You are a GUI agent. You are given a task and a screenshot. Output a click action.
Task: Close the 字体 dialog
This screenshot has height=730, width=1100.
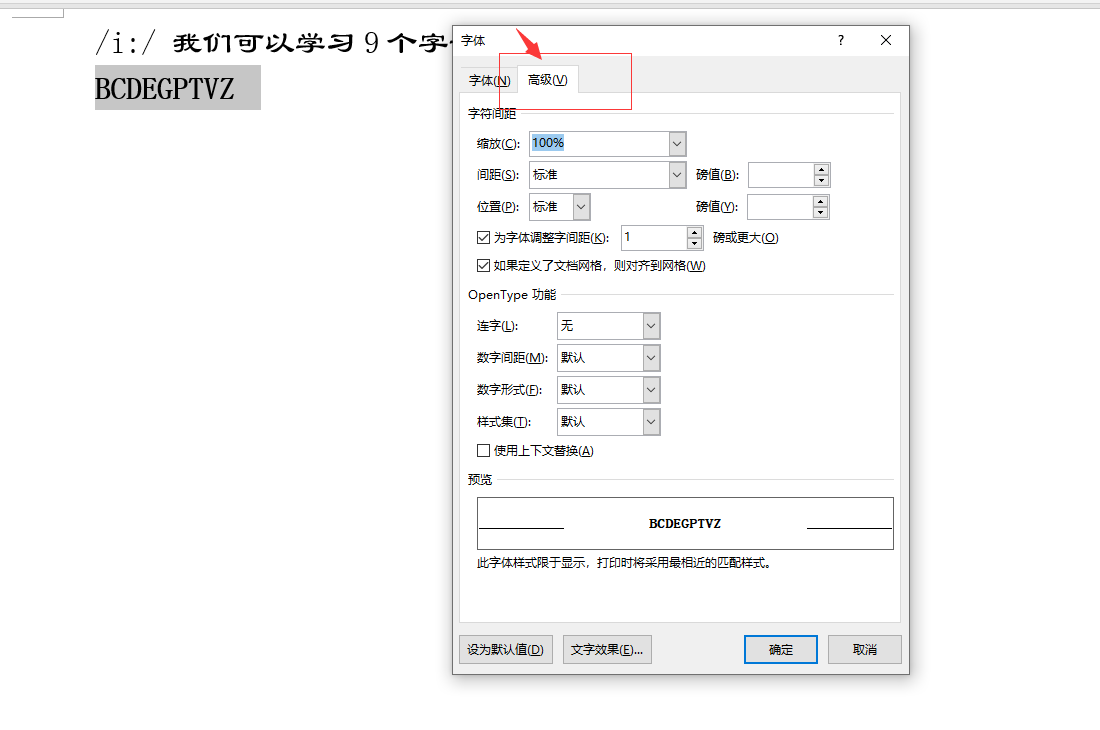click(886, 41)
